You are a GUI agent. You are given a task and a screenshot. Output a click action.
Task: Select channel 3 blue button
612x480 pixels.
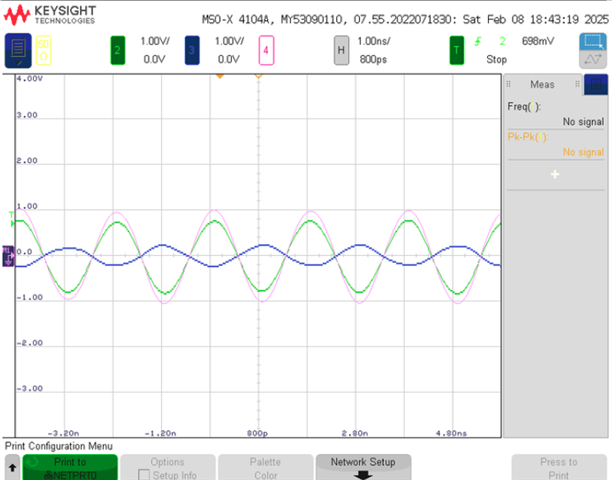(192, 50)
